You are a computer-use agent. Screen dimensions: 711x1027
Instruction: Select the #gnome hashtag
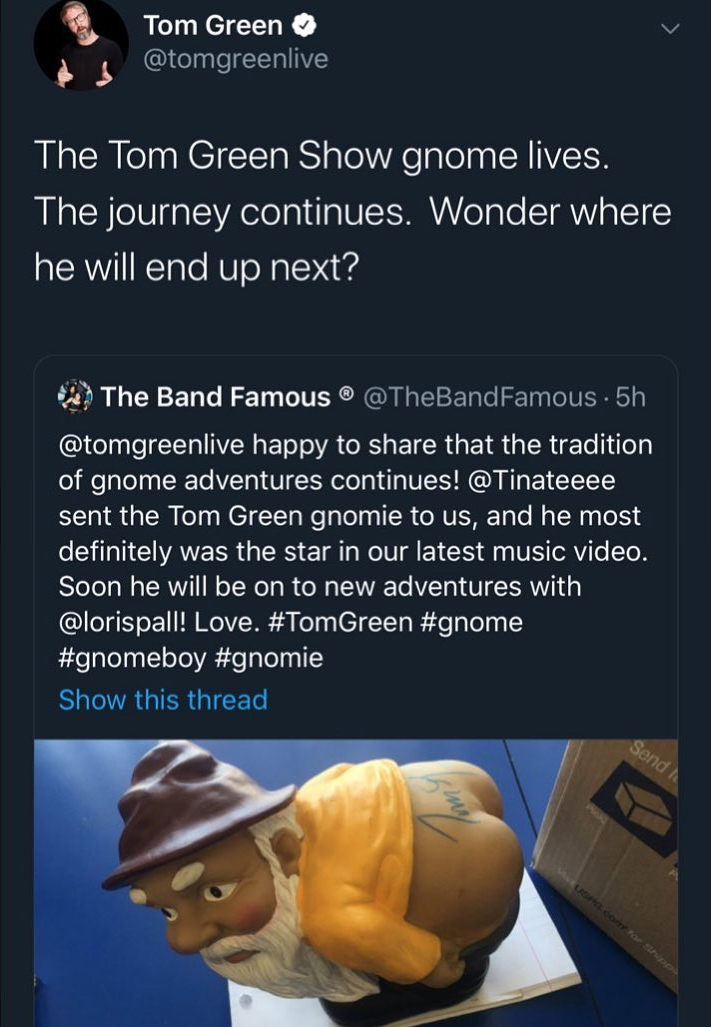pyautogui.click(x=470, y=622)
